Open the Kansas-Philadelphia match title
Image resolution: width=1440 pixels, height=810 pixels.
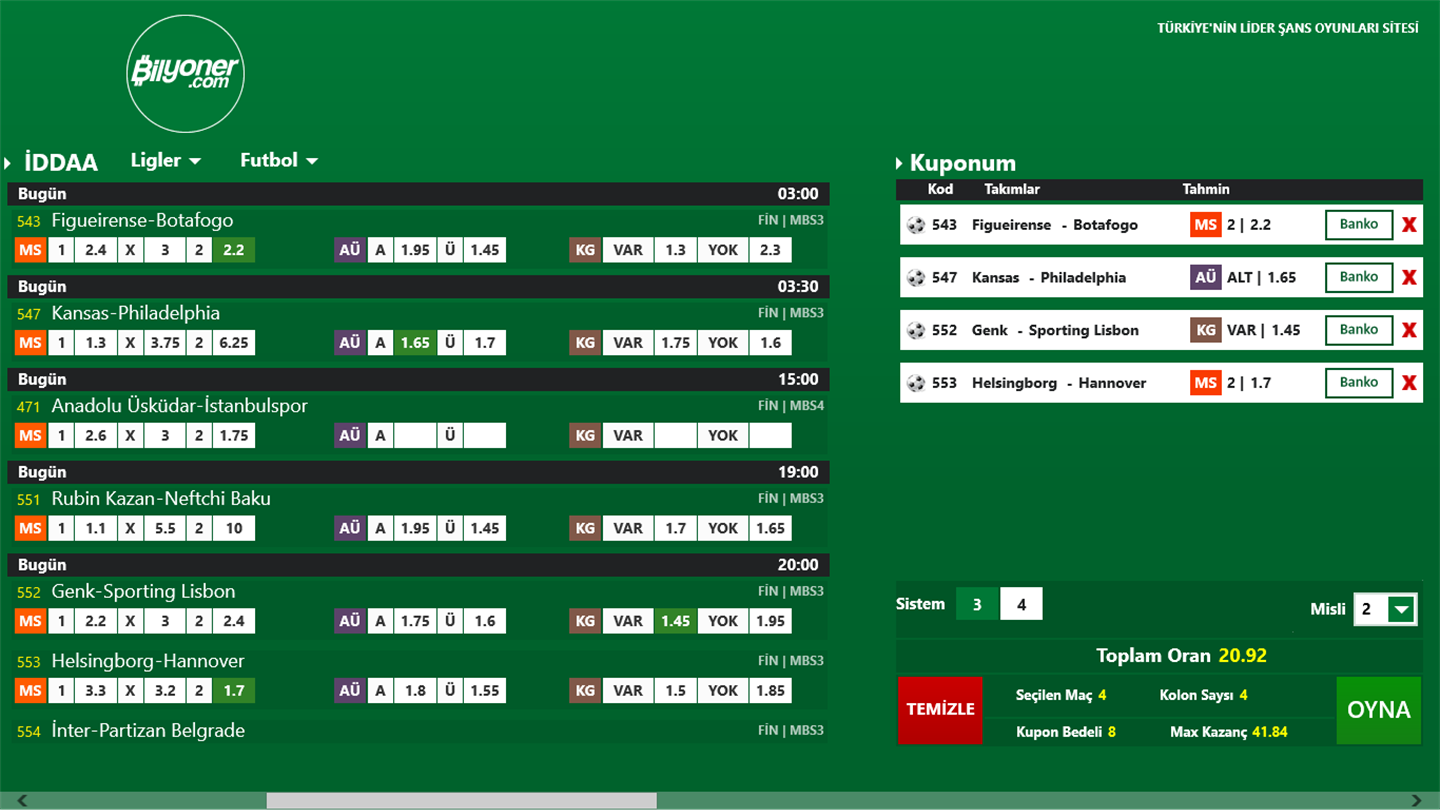point(136,313)
